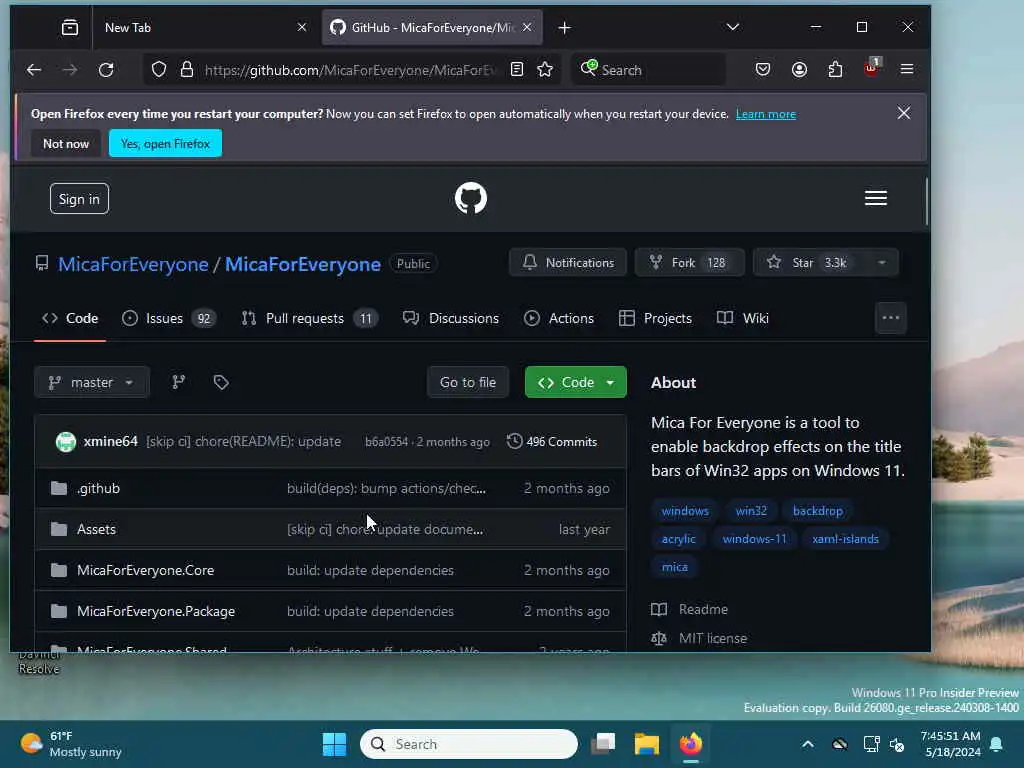Viewport: 1024px width, 768px height.
Task: Open Firefox account icon in the toolbar
Action: pos(799,69)
